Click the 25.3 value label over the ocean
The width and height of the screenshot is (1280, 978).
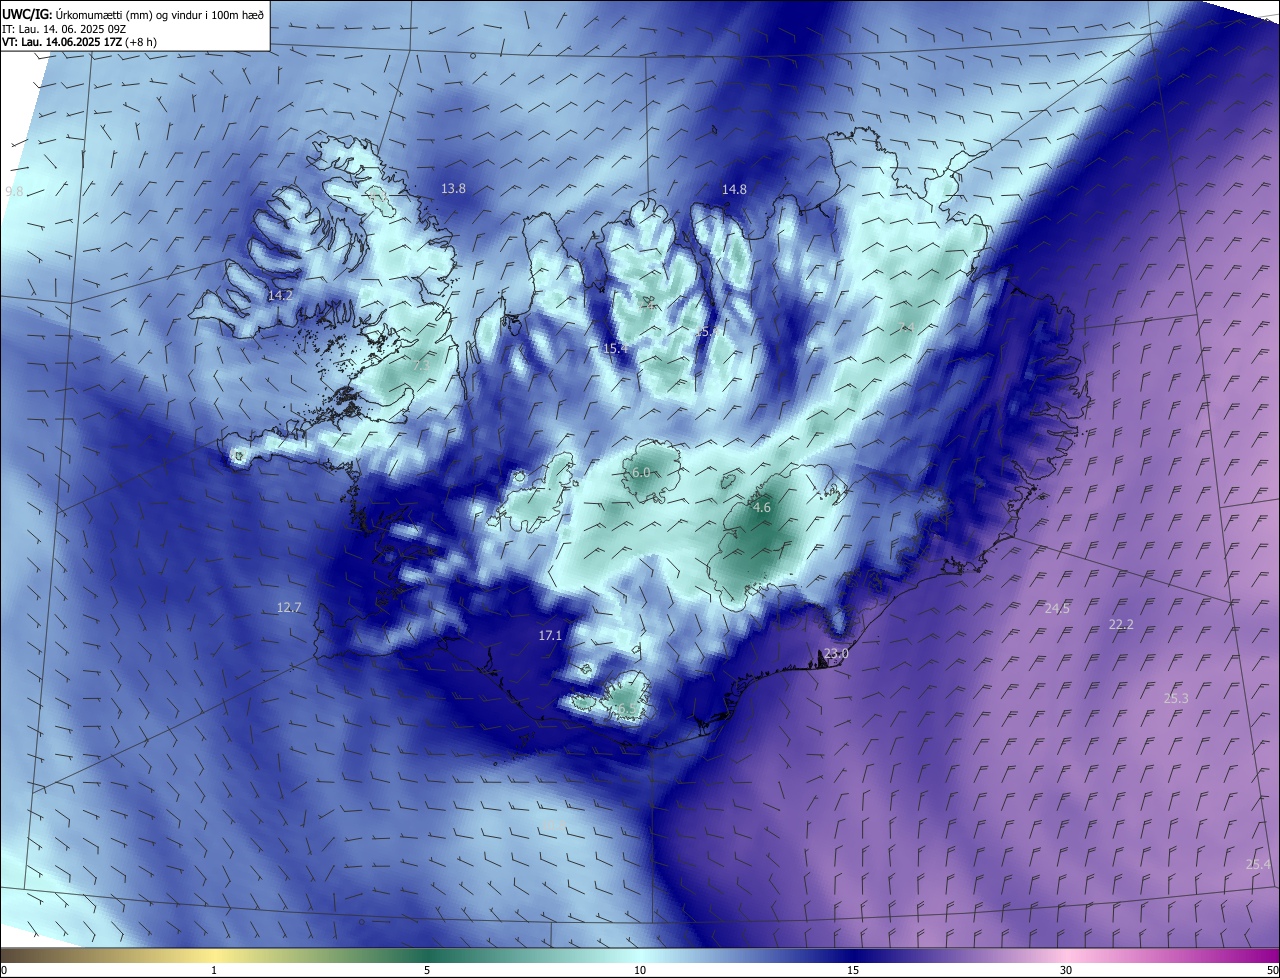1177,697
